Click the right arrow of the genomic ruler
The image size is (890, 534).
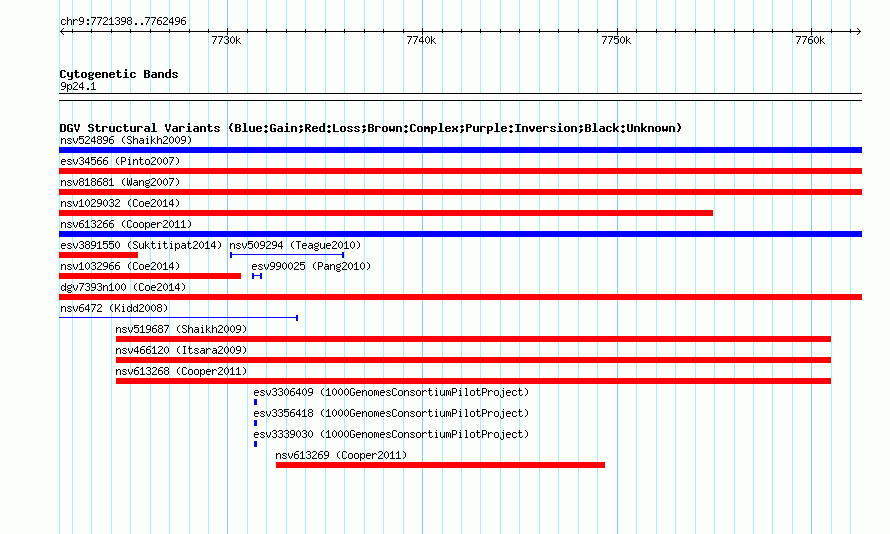(x=858, y=32)
